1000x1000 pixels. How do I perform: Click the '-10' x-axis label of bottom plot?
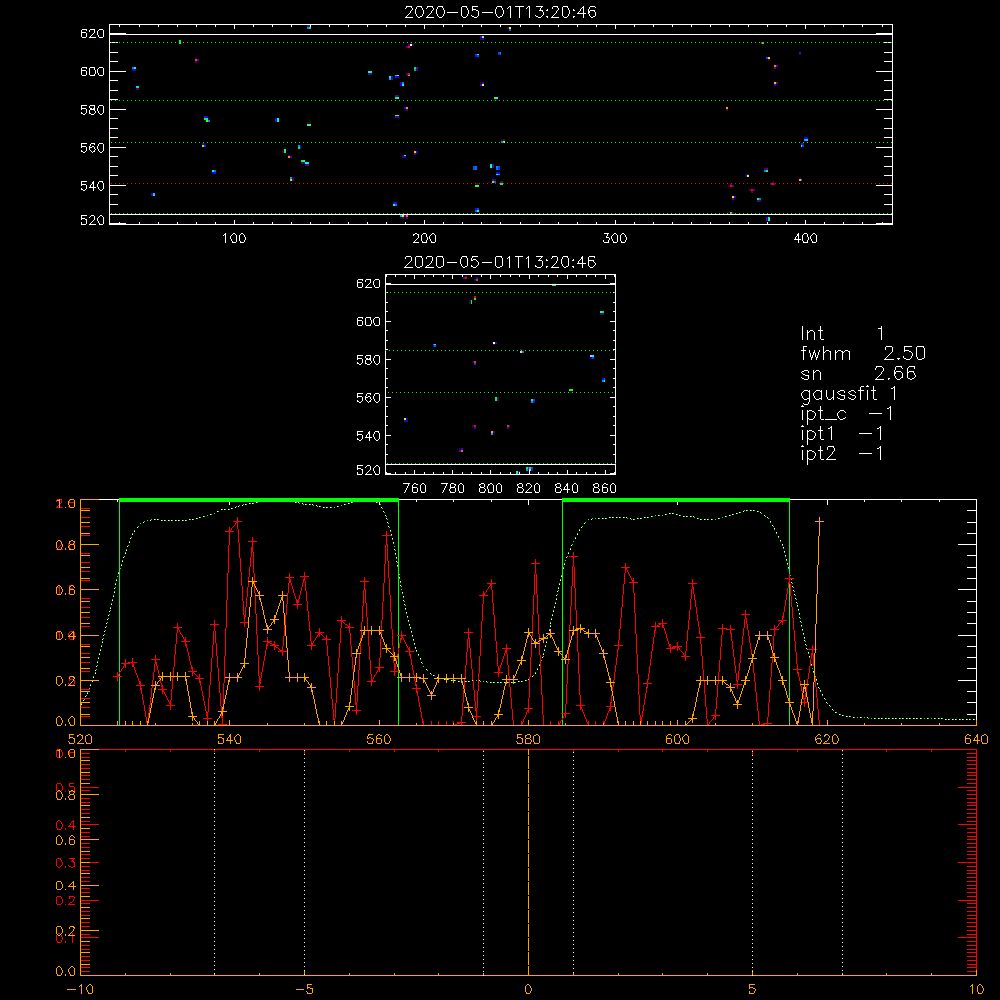80,989
